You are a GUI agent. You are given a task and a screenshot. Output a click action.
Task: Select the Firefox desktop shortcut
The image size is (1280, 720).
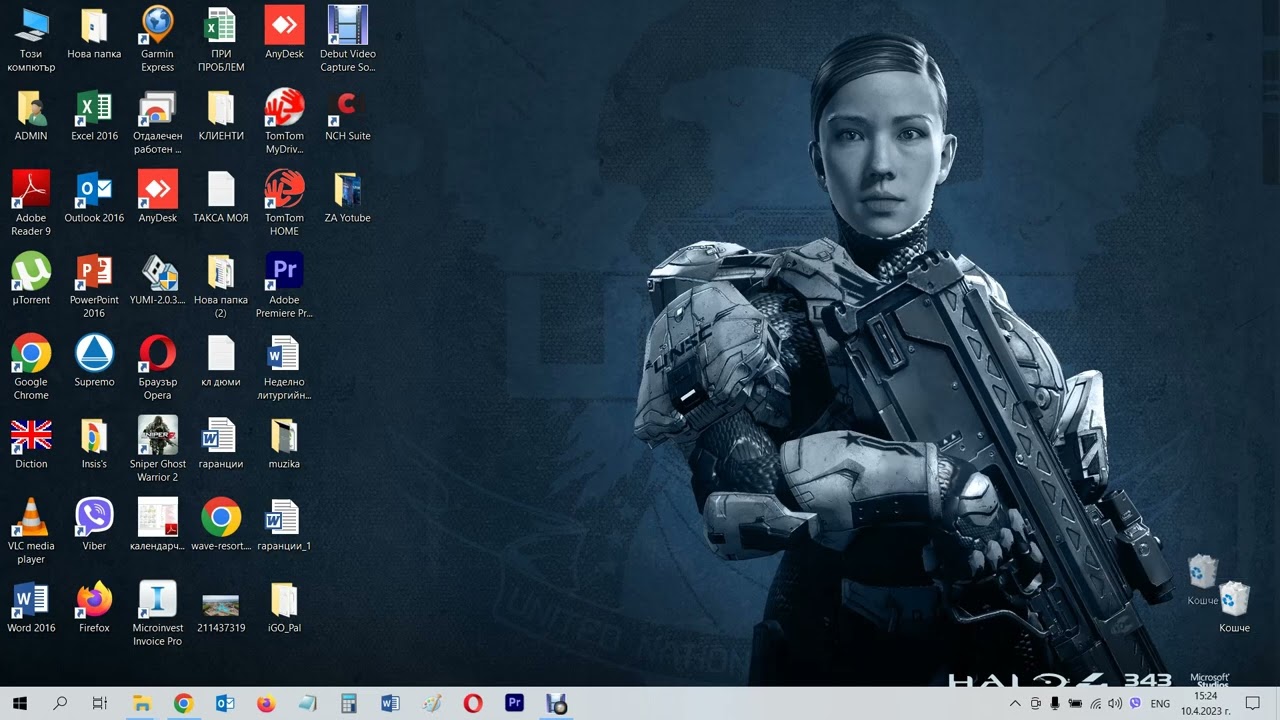(94, 608)
